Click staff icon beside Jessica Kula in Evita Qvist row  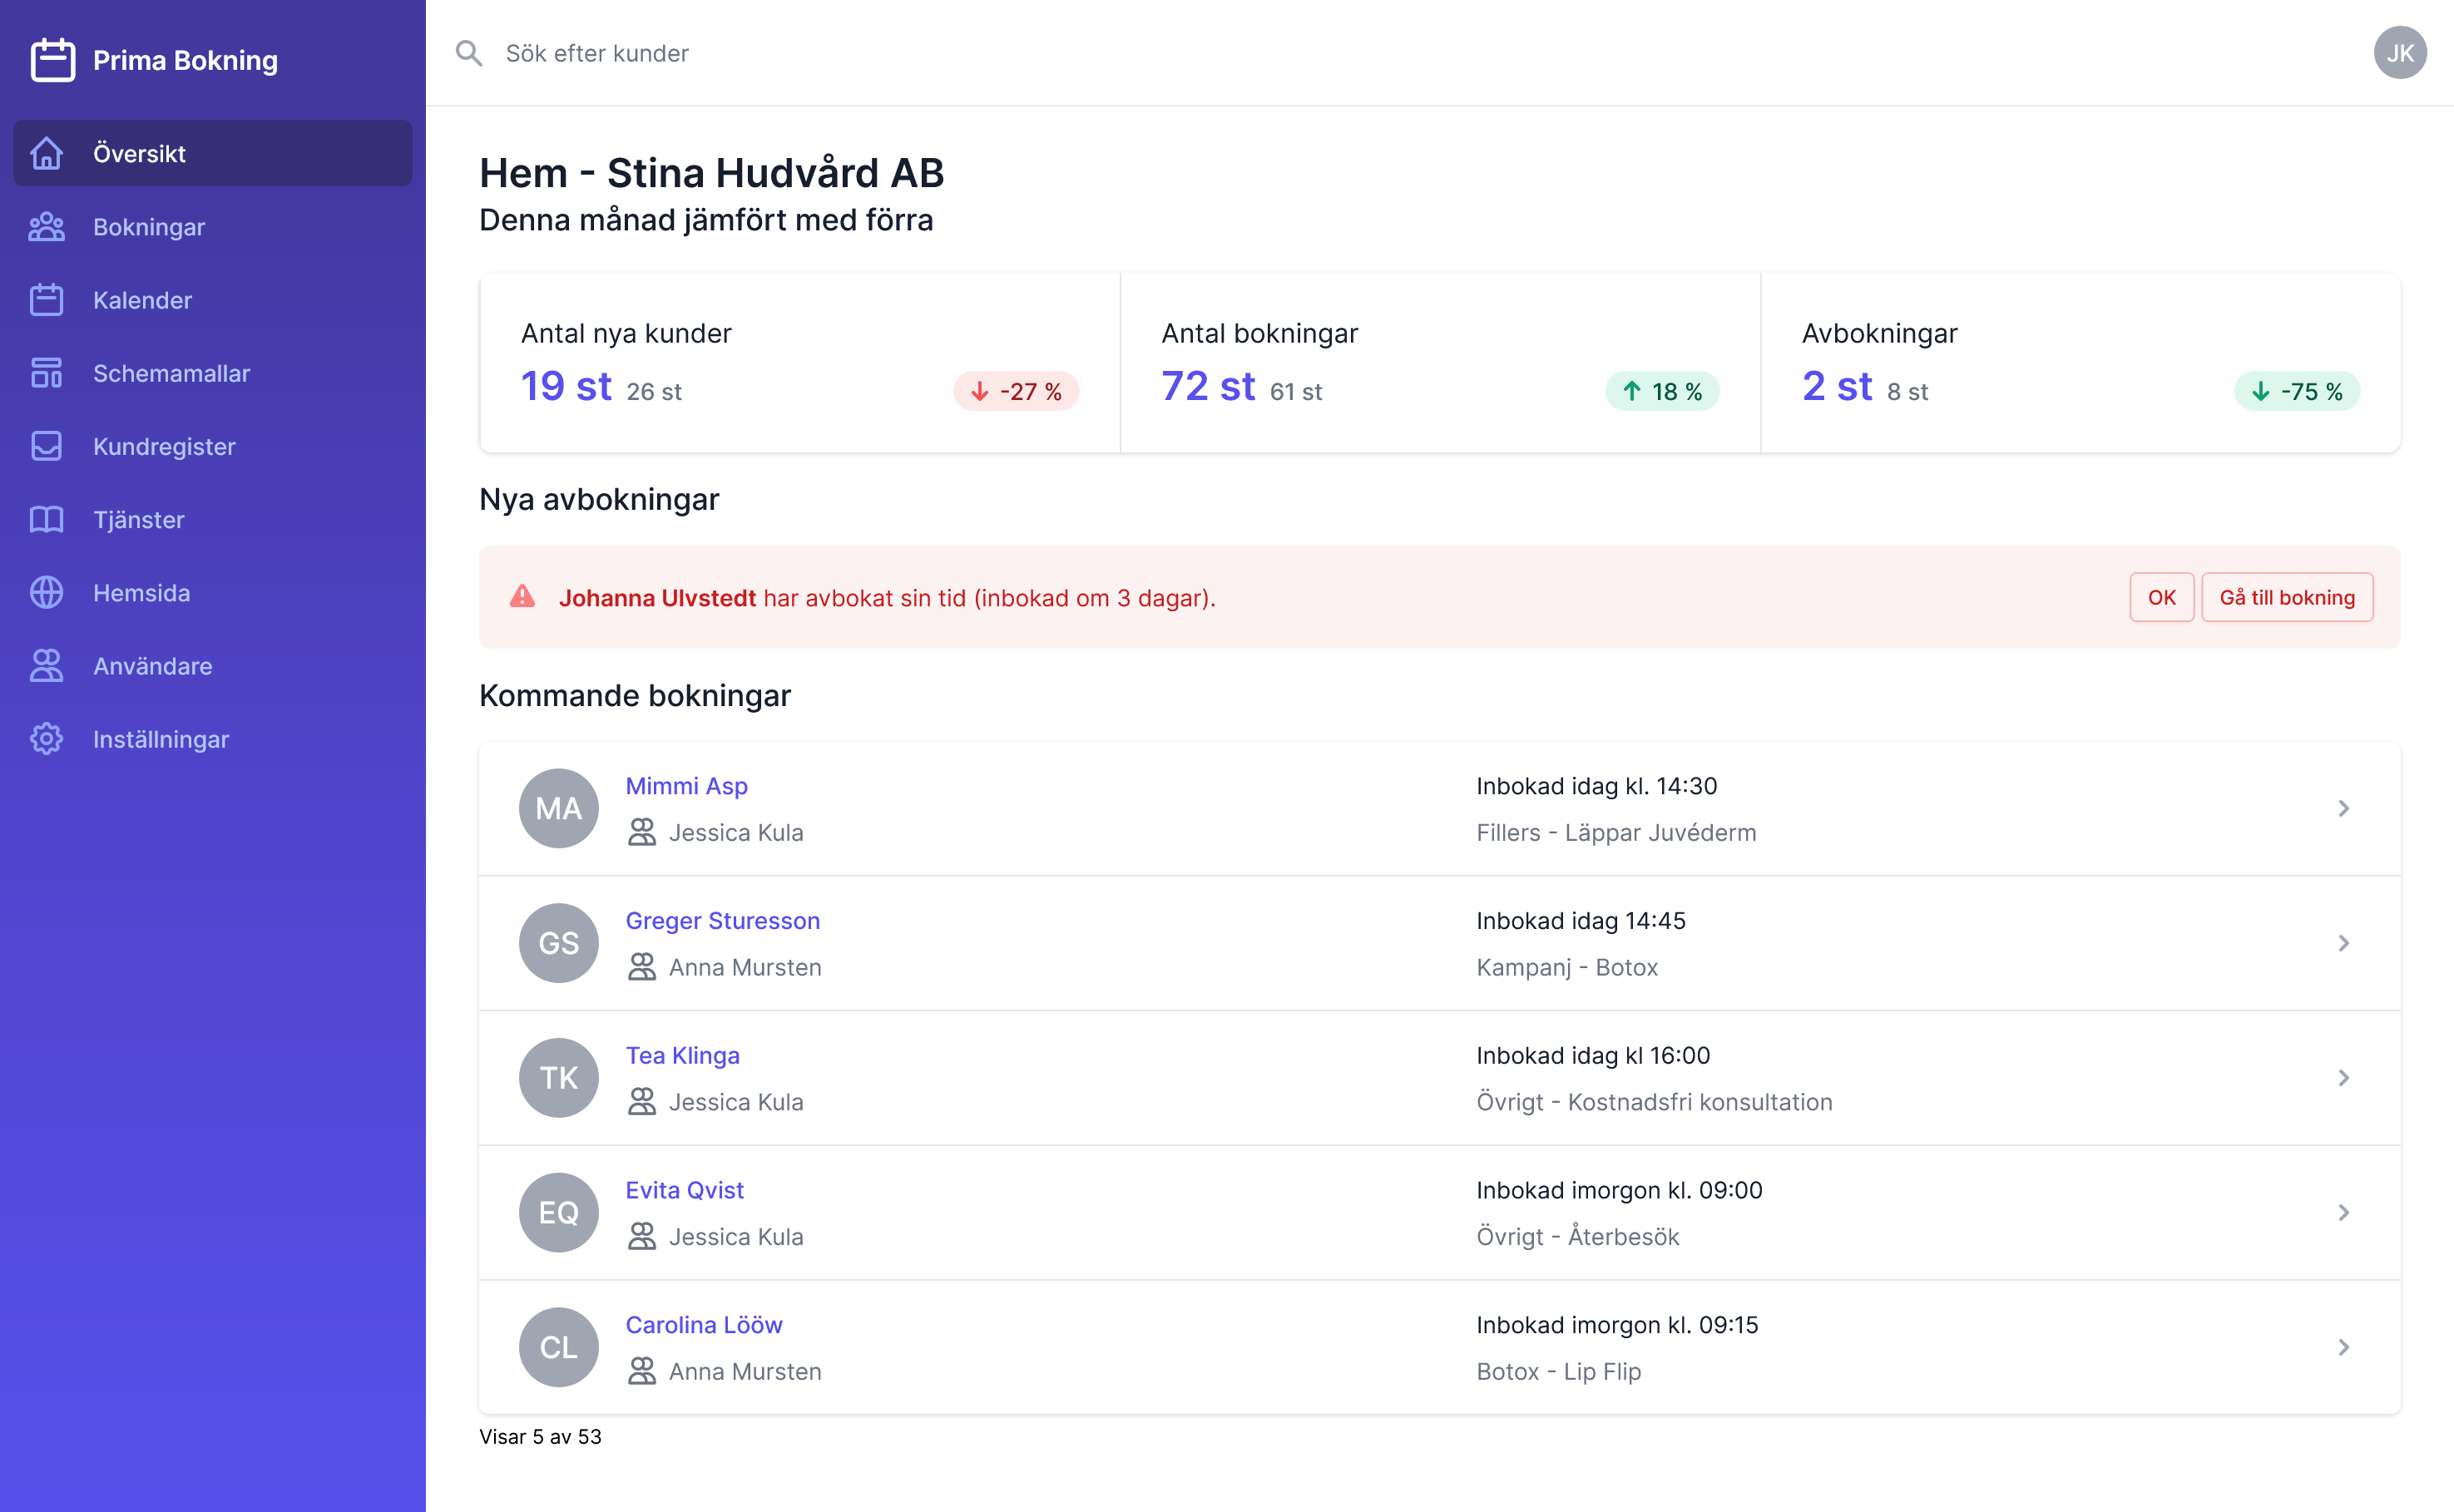[642, 1236]
